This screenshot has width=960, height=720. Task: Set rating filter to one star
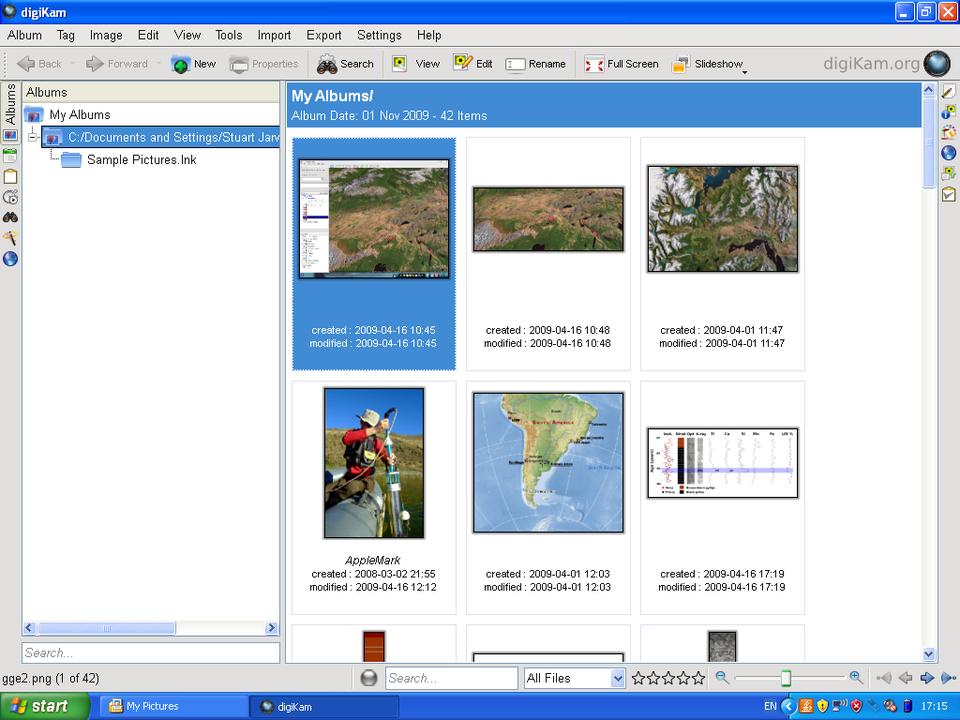[x=638, y=678]
